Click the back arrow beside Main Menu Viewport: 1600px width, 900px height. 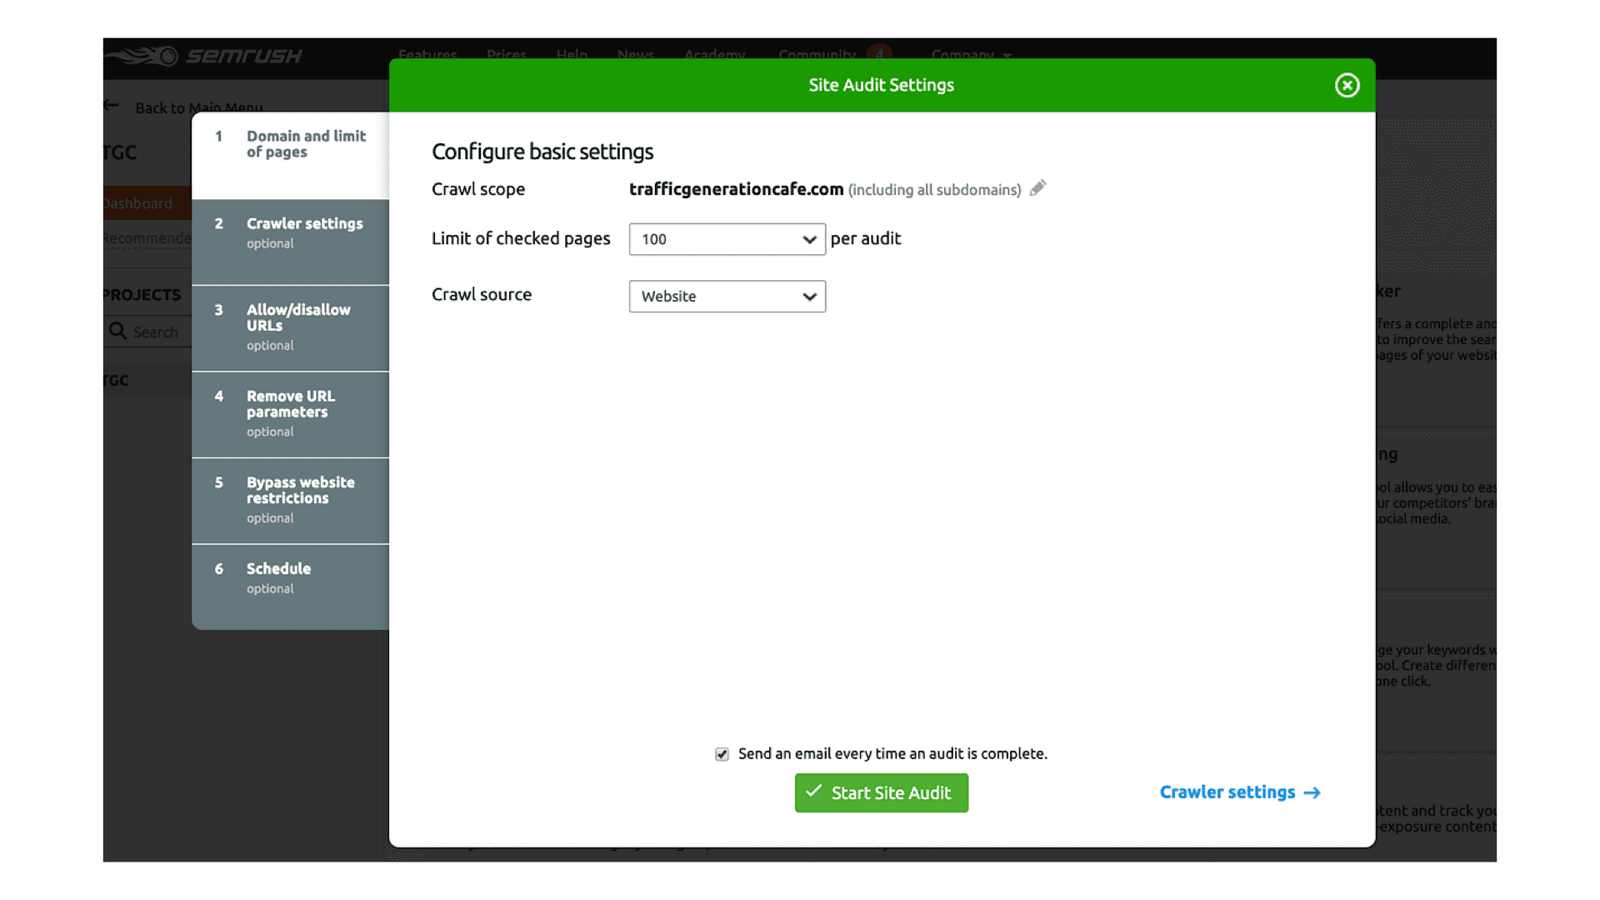(x=112, y=104)
